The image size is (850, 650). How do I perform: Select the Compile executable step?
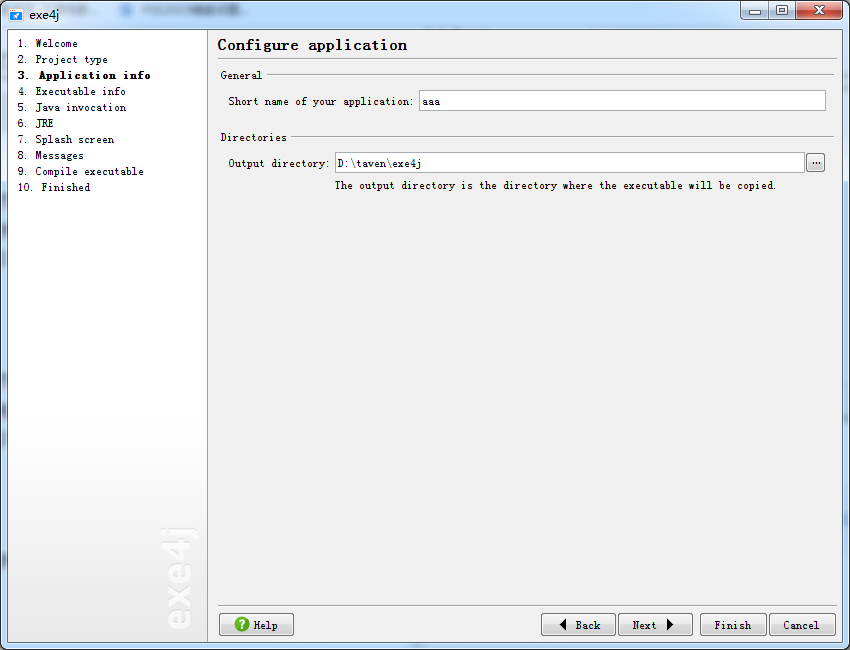pos(89,171)
